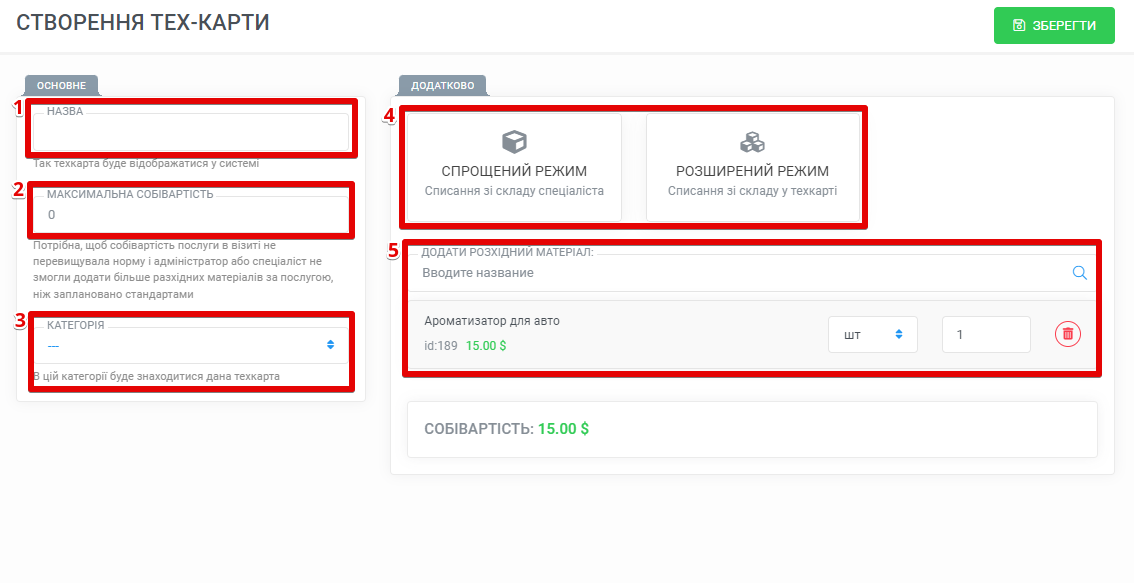This screenshot has width=1134, height=583.
Task: Focus the НАЗВА name input field
Action: (191, 132)
